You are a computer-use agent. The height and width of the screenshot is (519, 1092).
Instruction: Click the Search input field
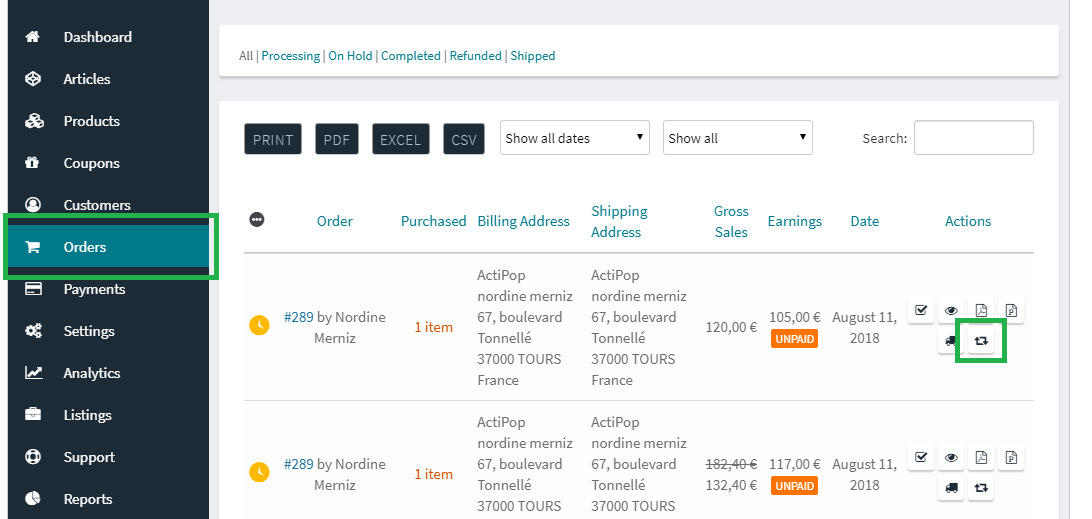[x=973, y=138]
